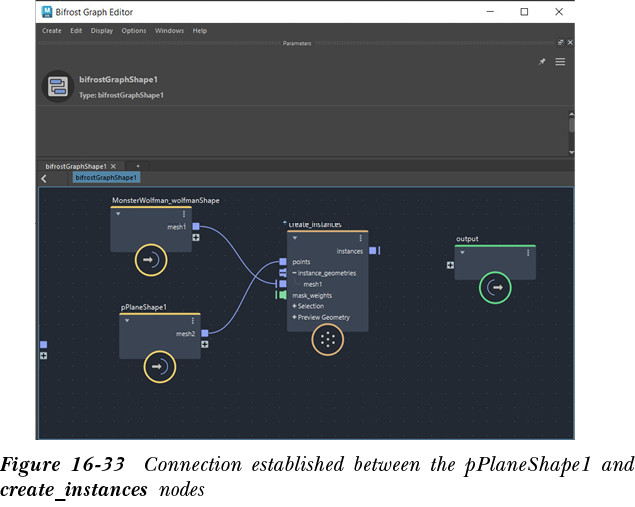Screen dimensions: 635x507
Task: Open the Parameters panel hamburger menu
Action: [x=560, y=62]
